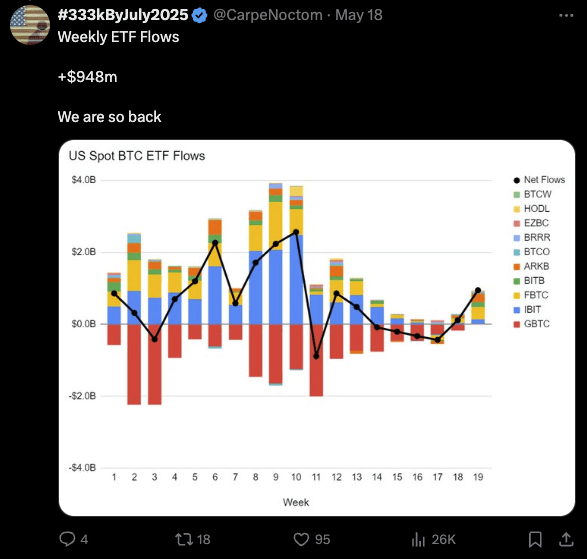Screen dimensions: 587x559
Task: Like the tweet with heart icon
Action: (x=301, y=540)
